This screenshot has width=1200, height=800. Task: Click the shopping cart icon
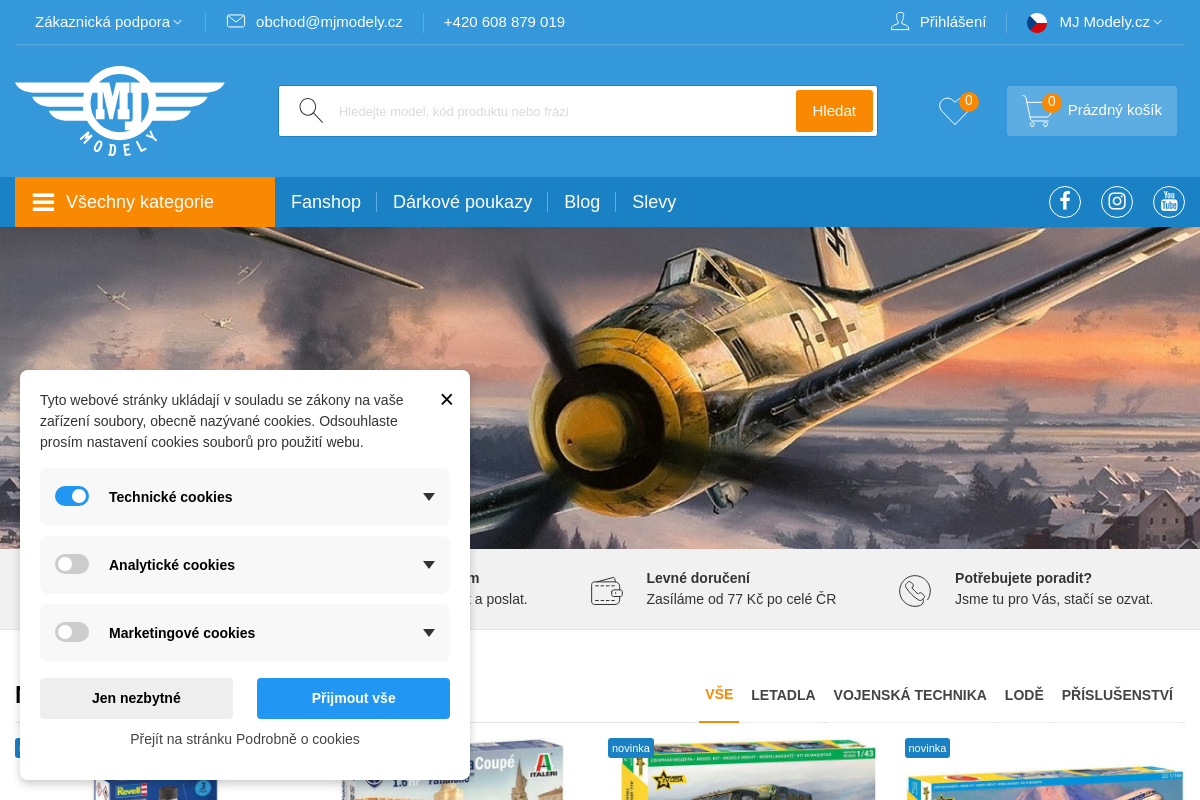point(1037,111)
